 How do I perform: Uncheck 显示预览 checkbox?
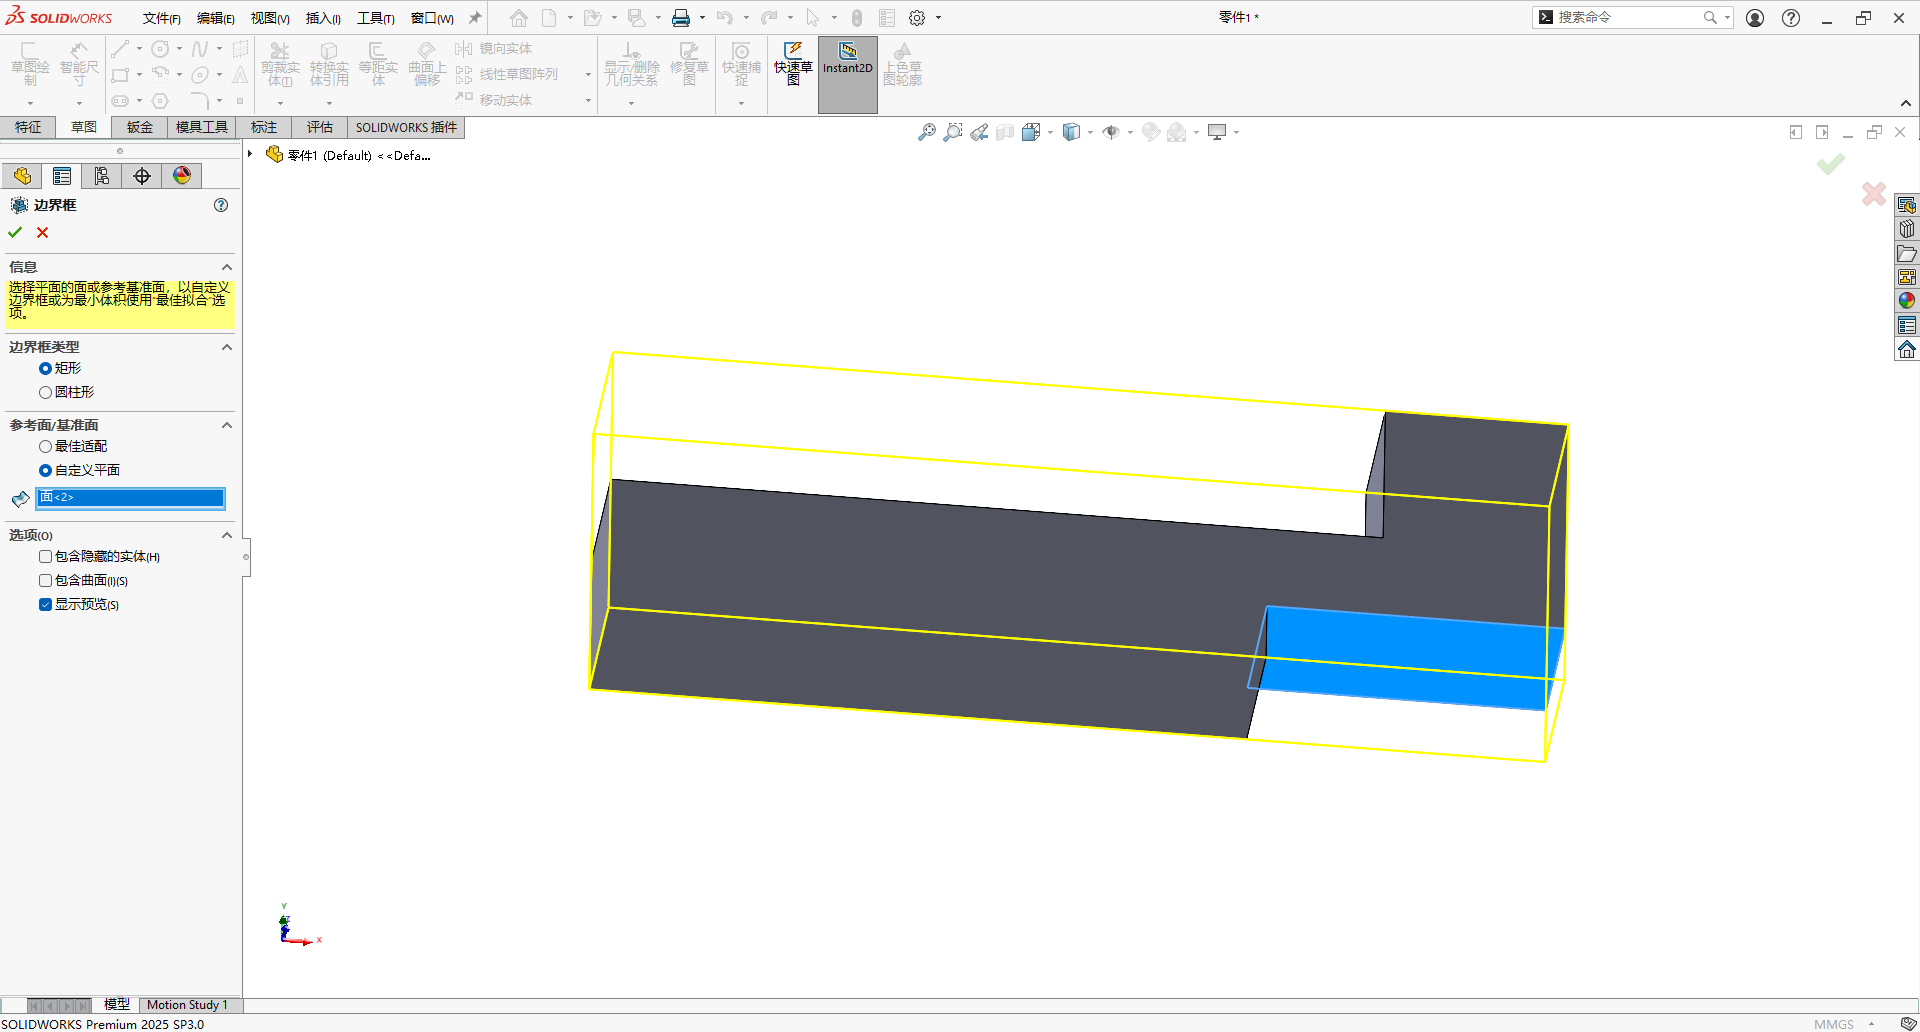45,604
